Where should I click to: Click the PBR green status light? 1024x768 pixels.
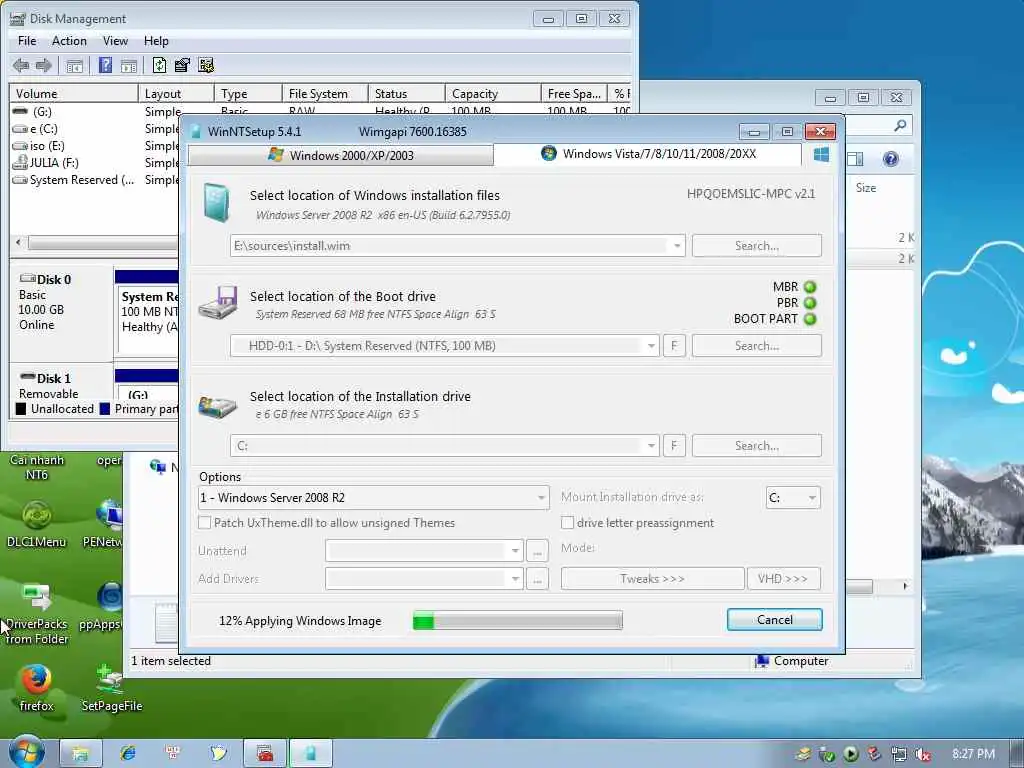coord(810,303)
